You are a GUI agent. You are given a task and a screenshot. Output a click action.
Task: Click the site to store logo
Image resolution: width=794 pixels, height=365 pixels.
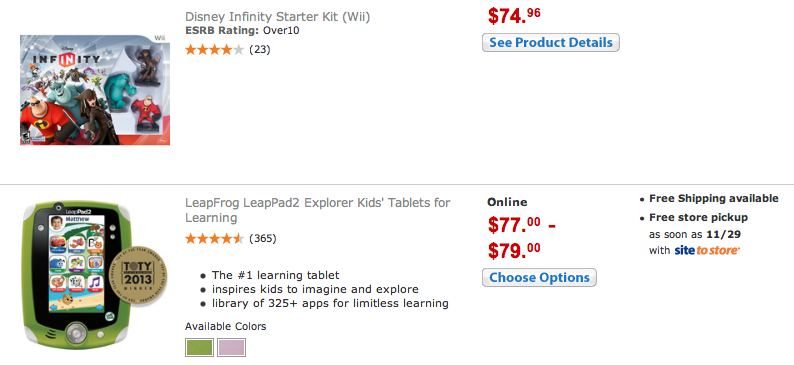707,250
